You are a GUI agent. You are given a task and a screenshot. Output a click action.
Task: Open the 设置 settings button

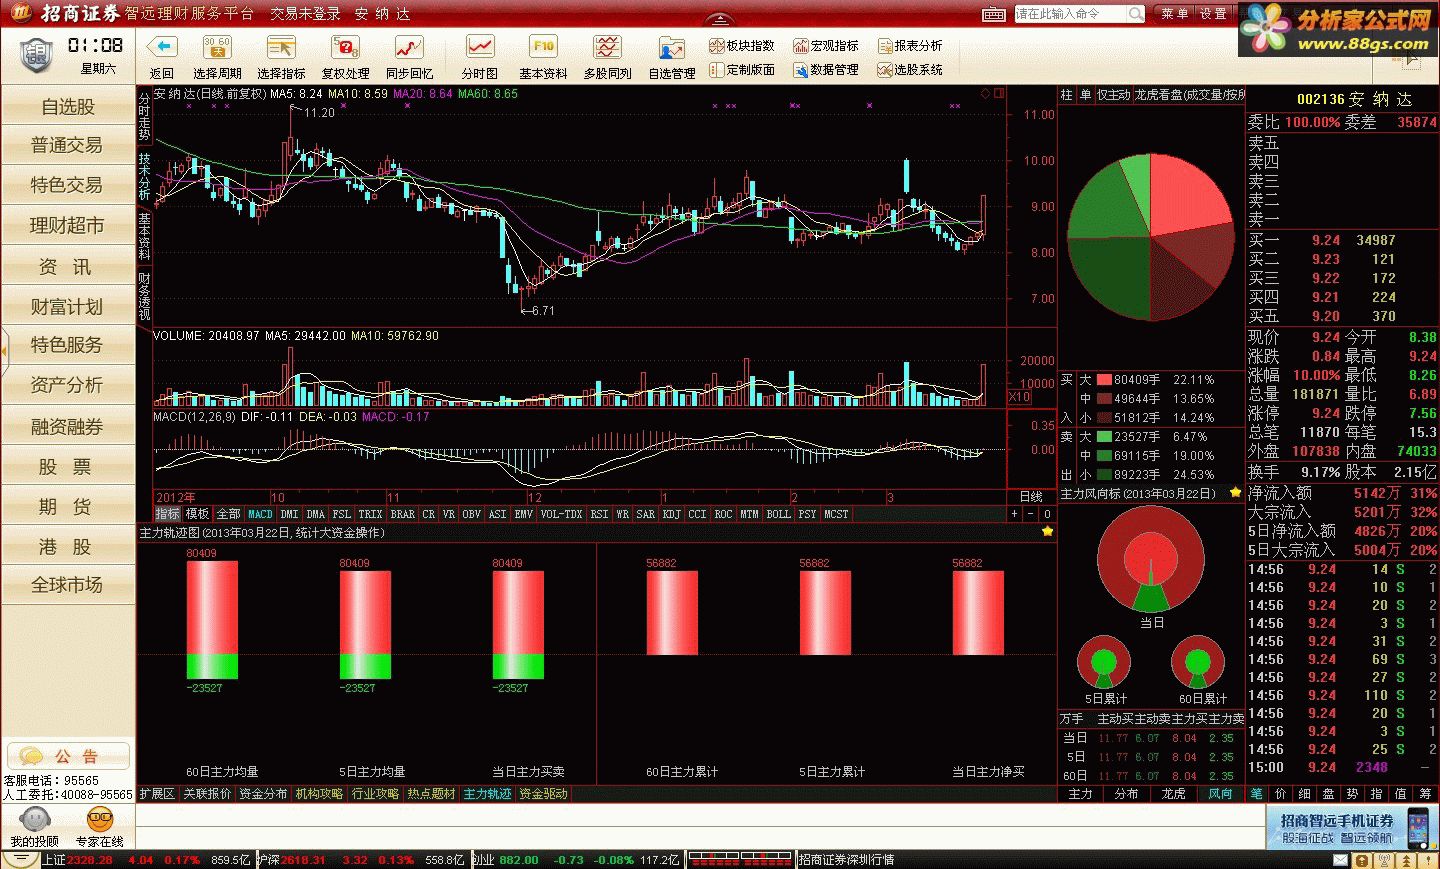click(1213, 14)
